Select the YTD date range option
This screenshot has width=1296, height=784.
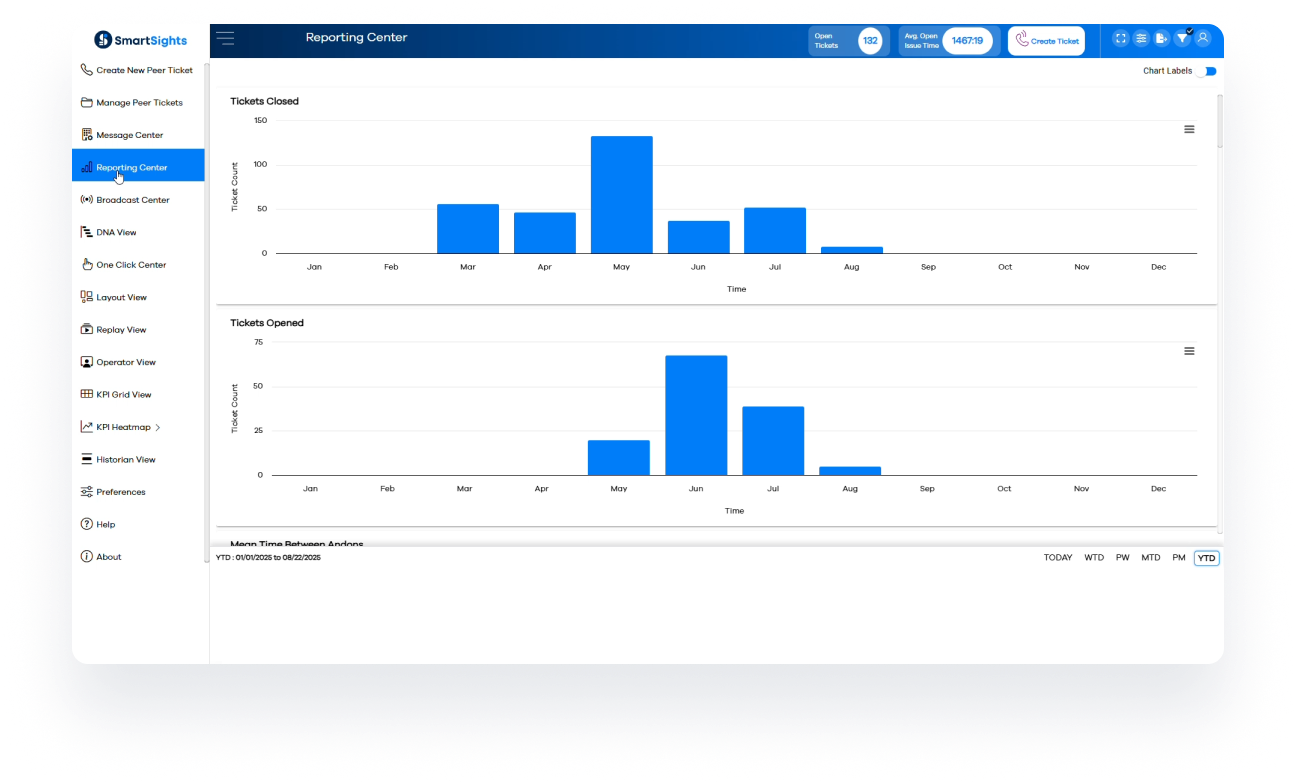pos(1206,558)
